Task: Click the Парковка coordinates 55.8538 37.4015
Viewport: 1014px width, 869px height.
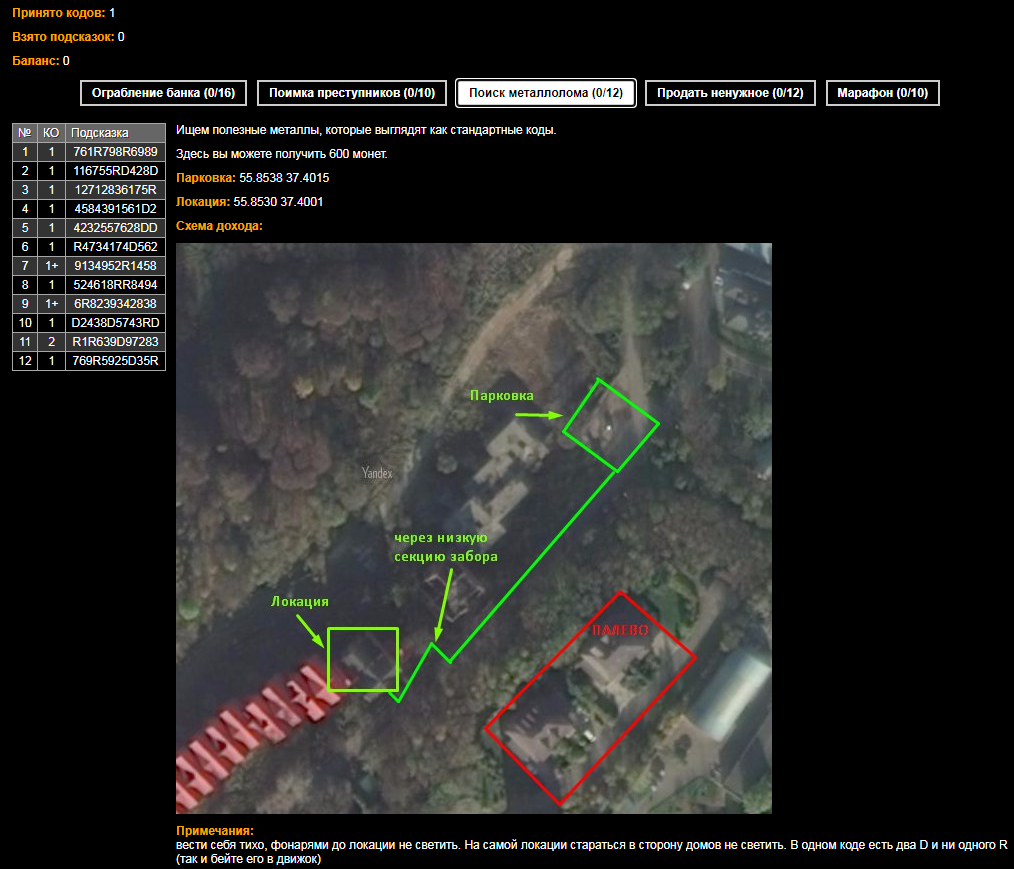Action: click(284, 178)
